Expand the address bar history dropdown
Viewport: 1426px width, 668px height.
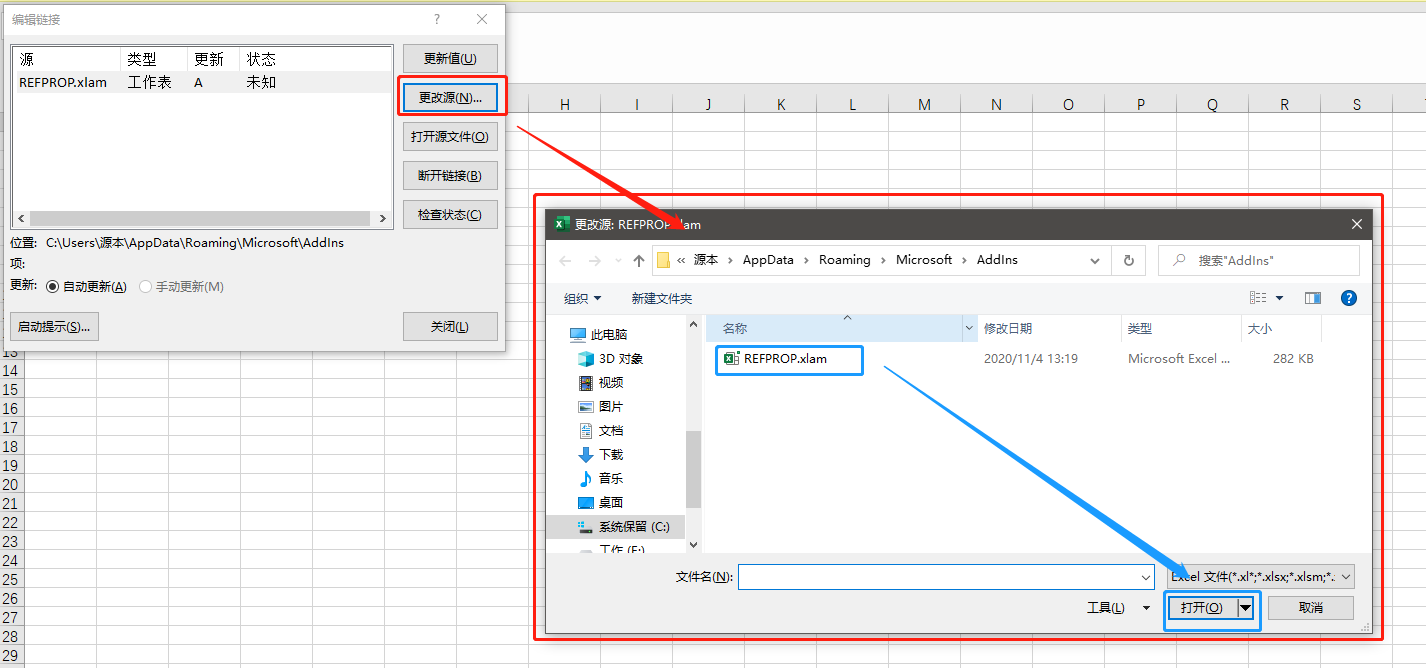1095,260
